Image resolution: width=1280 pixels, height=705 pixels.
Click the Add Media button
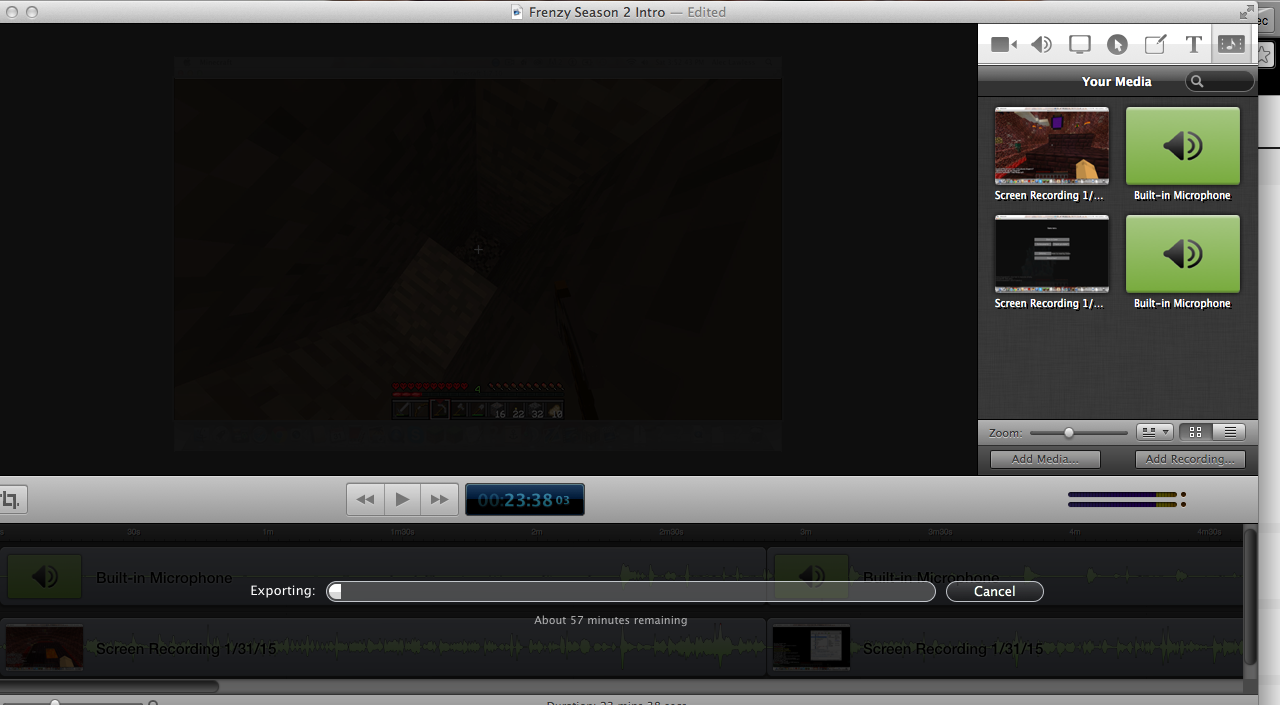point(1044,459)
